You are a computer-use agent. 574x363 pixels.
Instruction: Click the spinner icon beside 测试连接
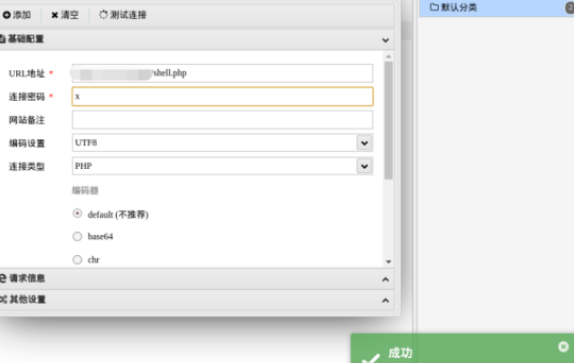click(103, 15)
